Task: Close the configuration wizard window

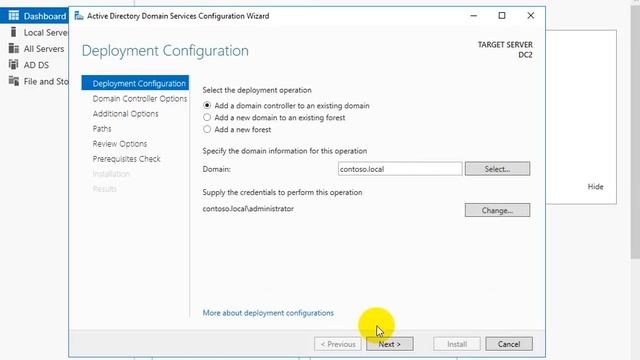Action: [x=530, y=16]
